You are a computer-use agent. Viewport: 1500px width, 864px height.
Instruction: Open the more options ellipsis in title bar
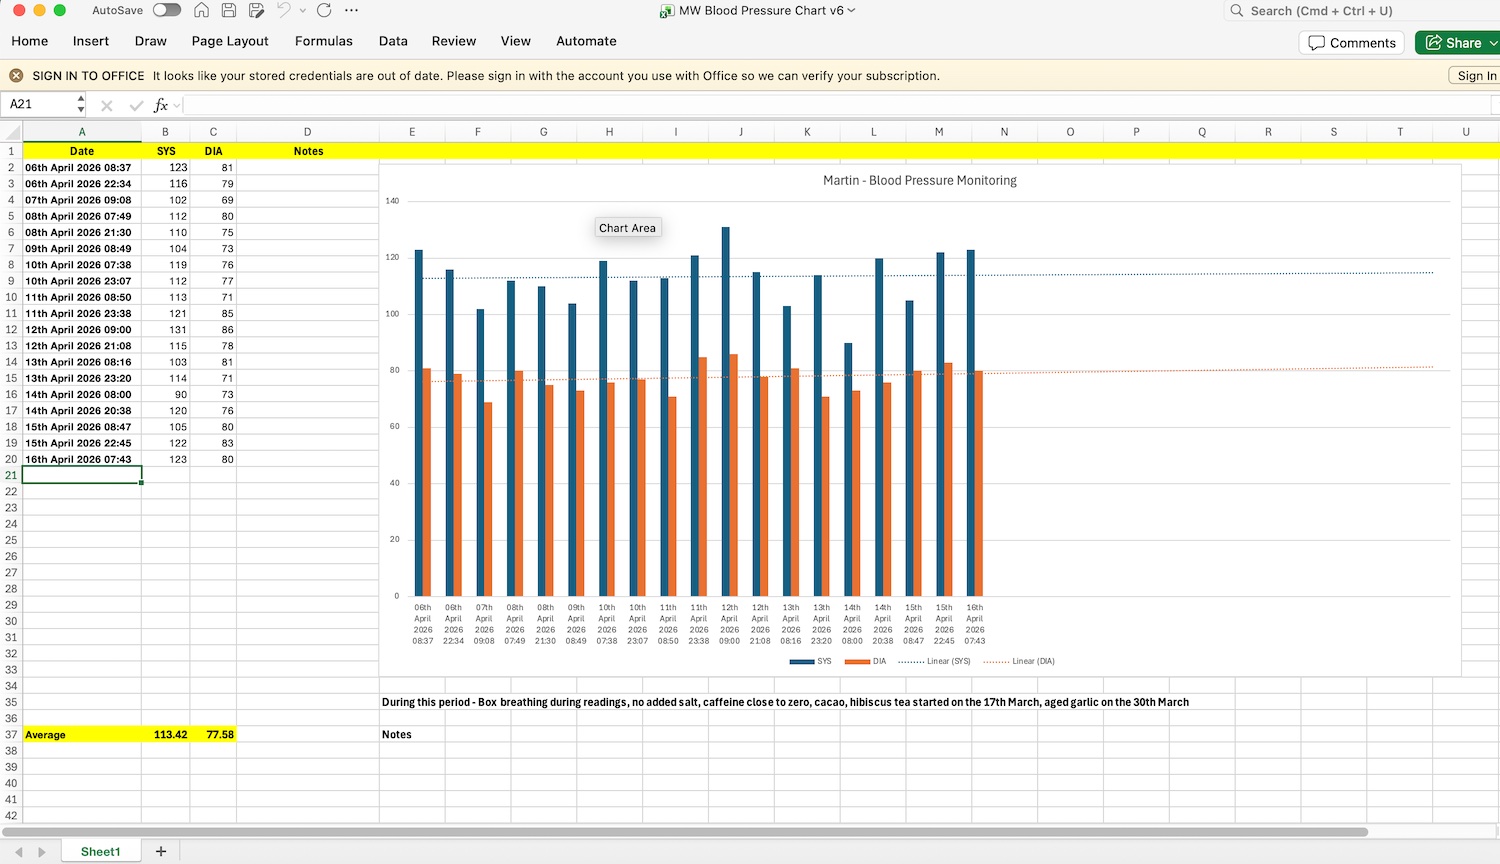coord(351,11)
